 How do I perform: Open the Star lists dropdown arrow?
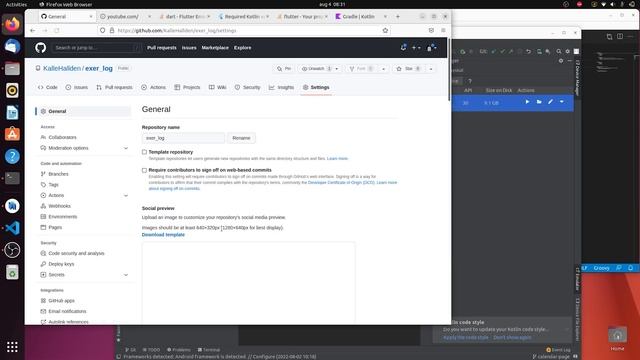pos(431,69)
